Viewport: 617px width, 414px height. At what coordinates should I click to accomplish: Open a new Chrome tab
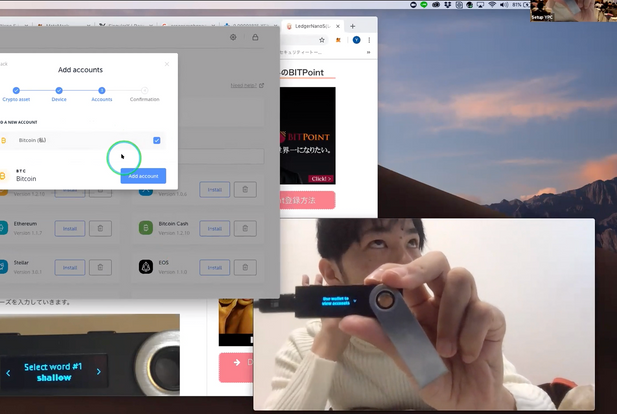coord(353,26)
